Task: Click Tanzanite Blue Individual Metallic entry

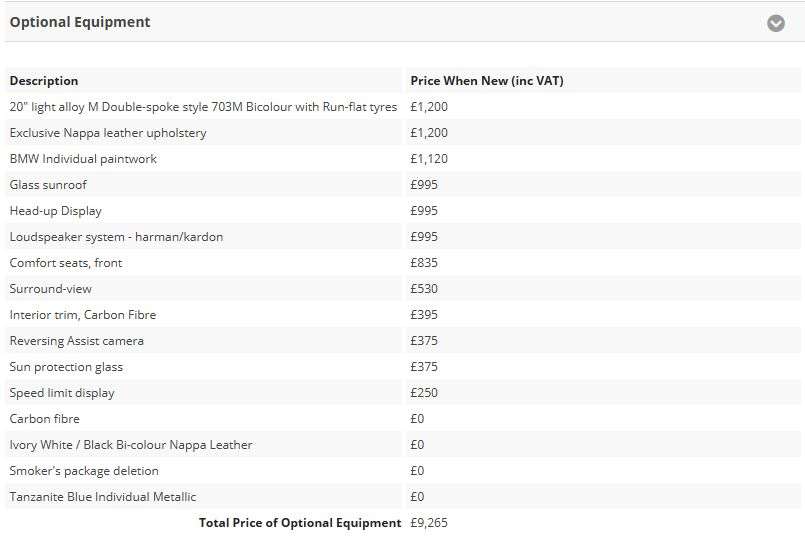Action: point(103,497)
